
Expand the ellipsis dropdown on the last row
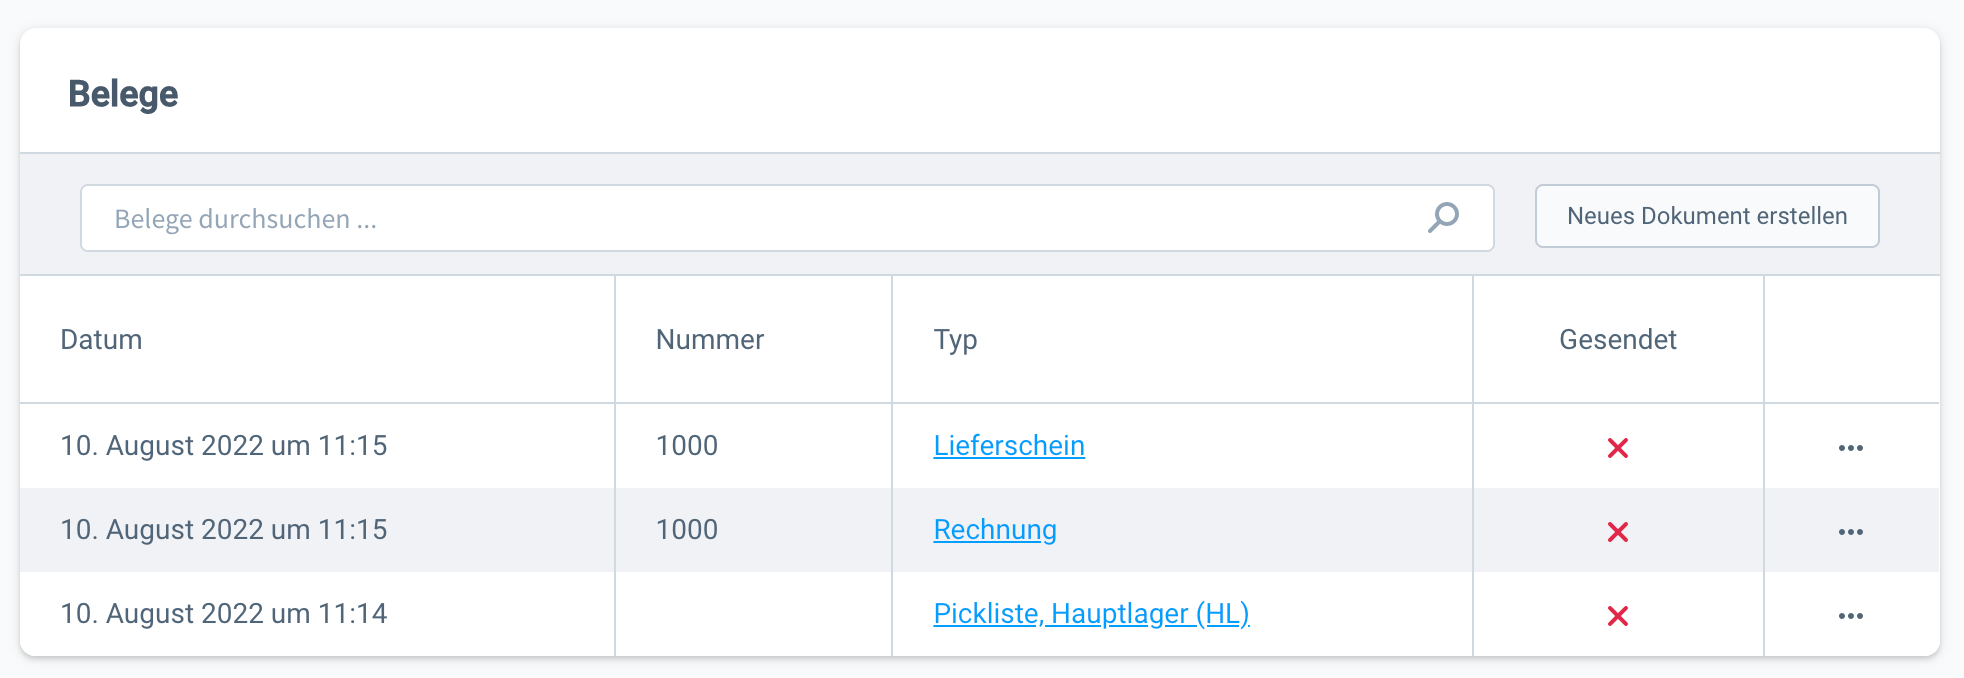1850,614
